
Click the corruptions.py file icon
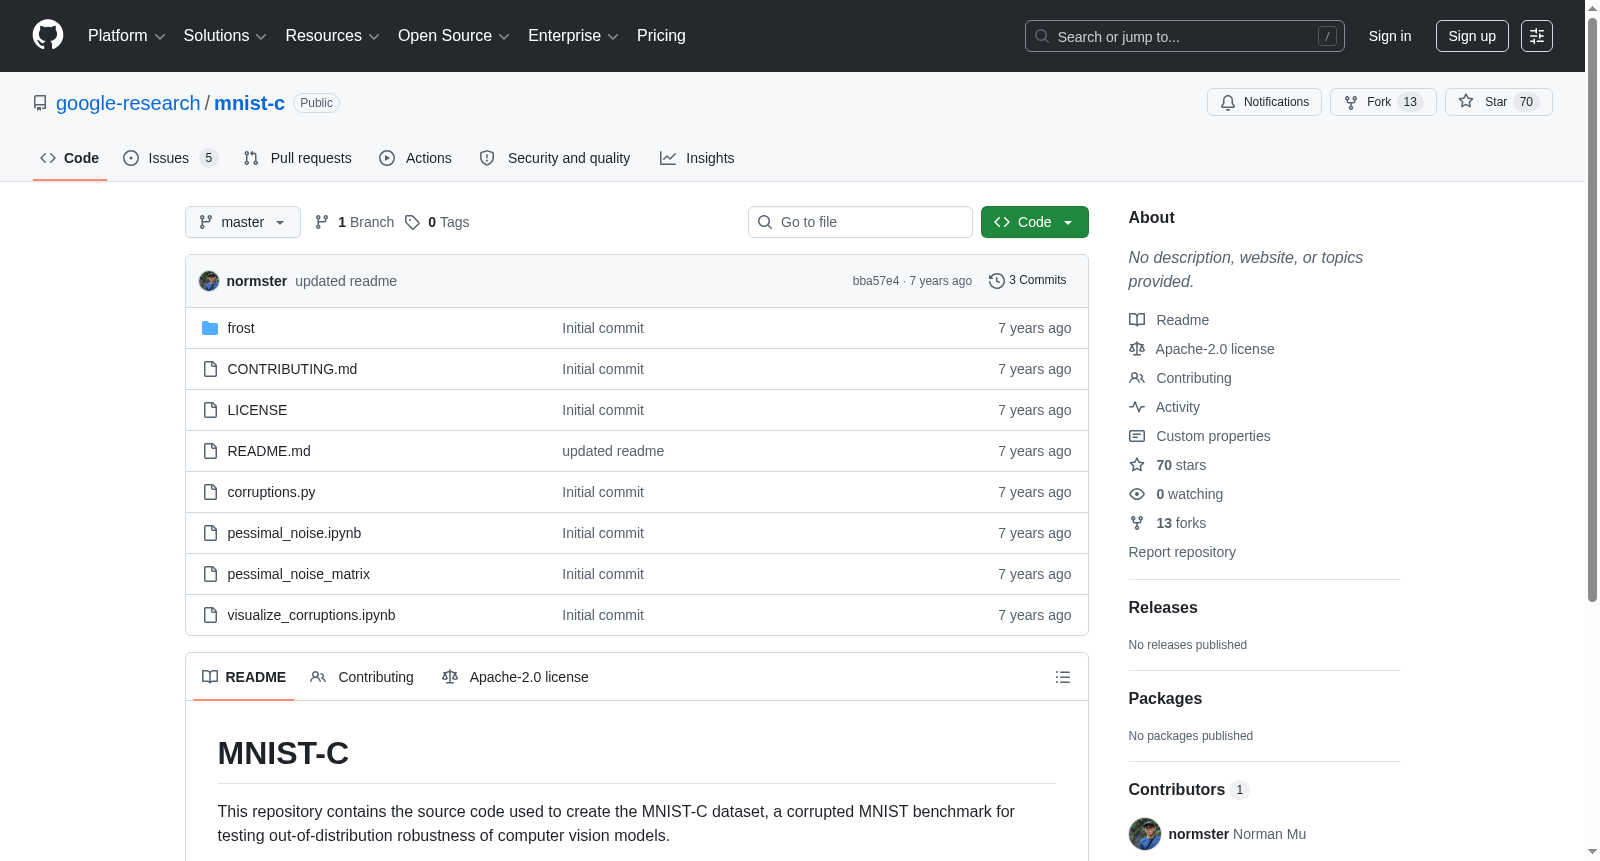pyautogui.click(x=210, y=492)
